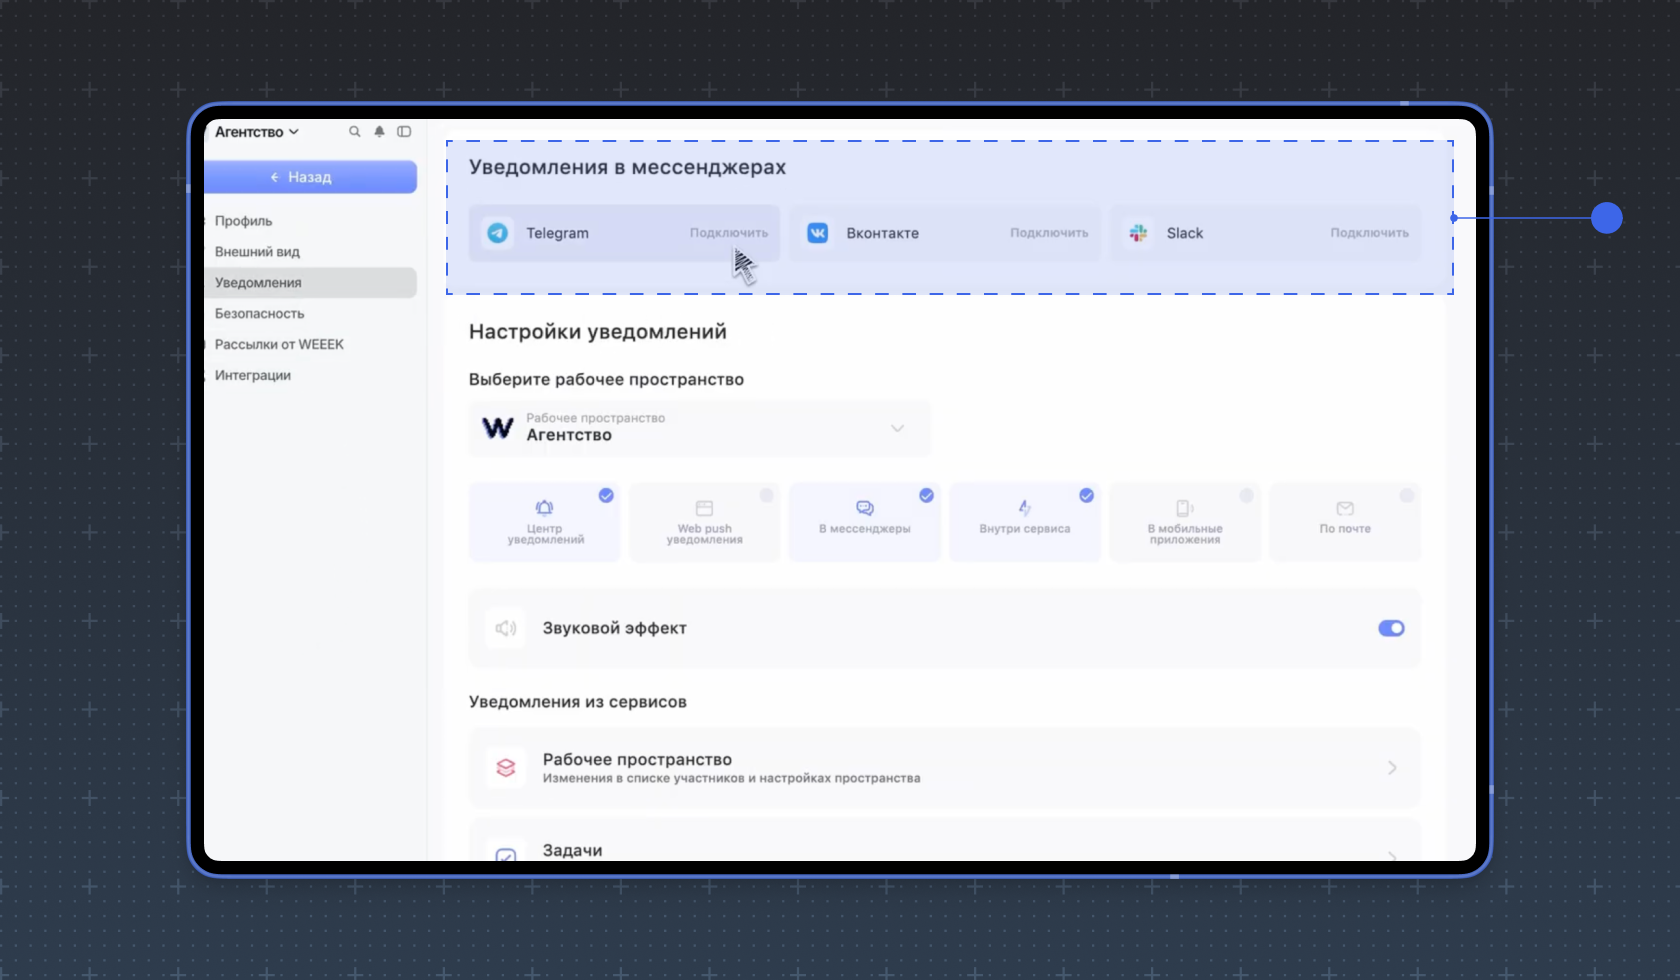Go to Интеграции in the sidebar

pyautogui.click(x=253, y=375)
